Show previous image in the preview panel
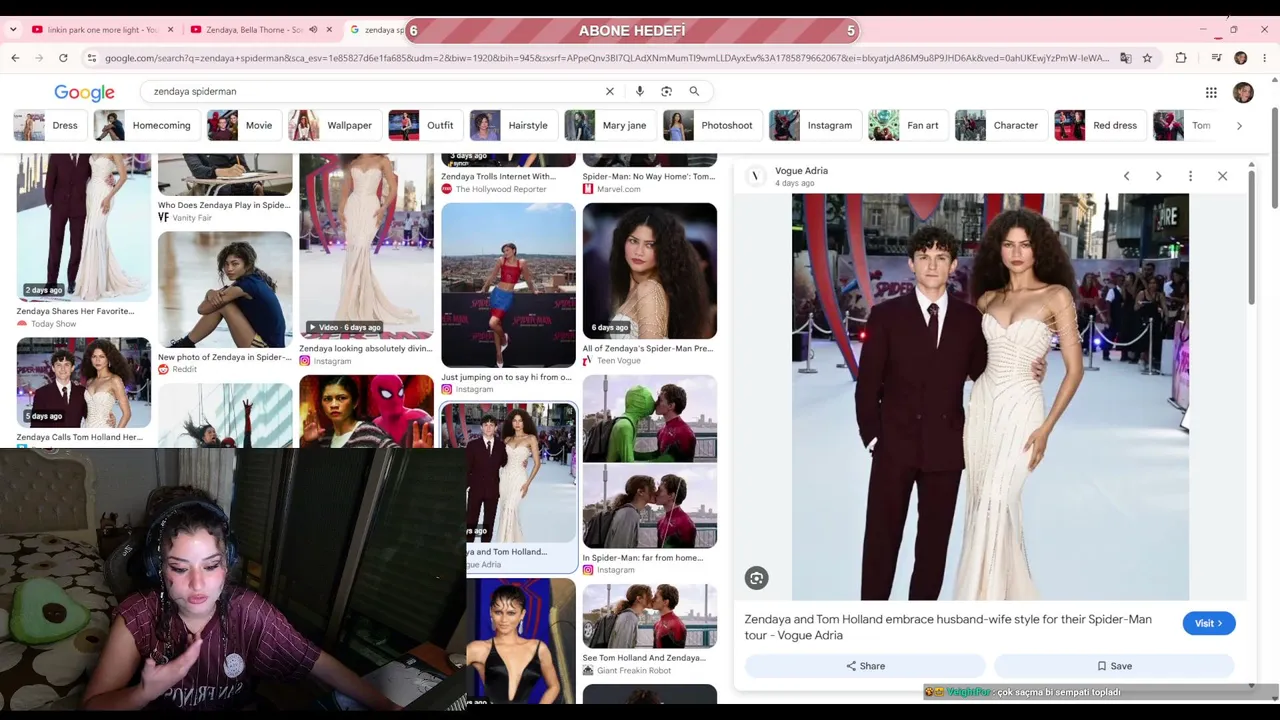Image resolution: width=1280 pixels, height=720 pixels. tap(1126, 176)
